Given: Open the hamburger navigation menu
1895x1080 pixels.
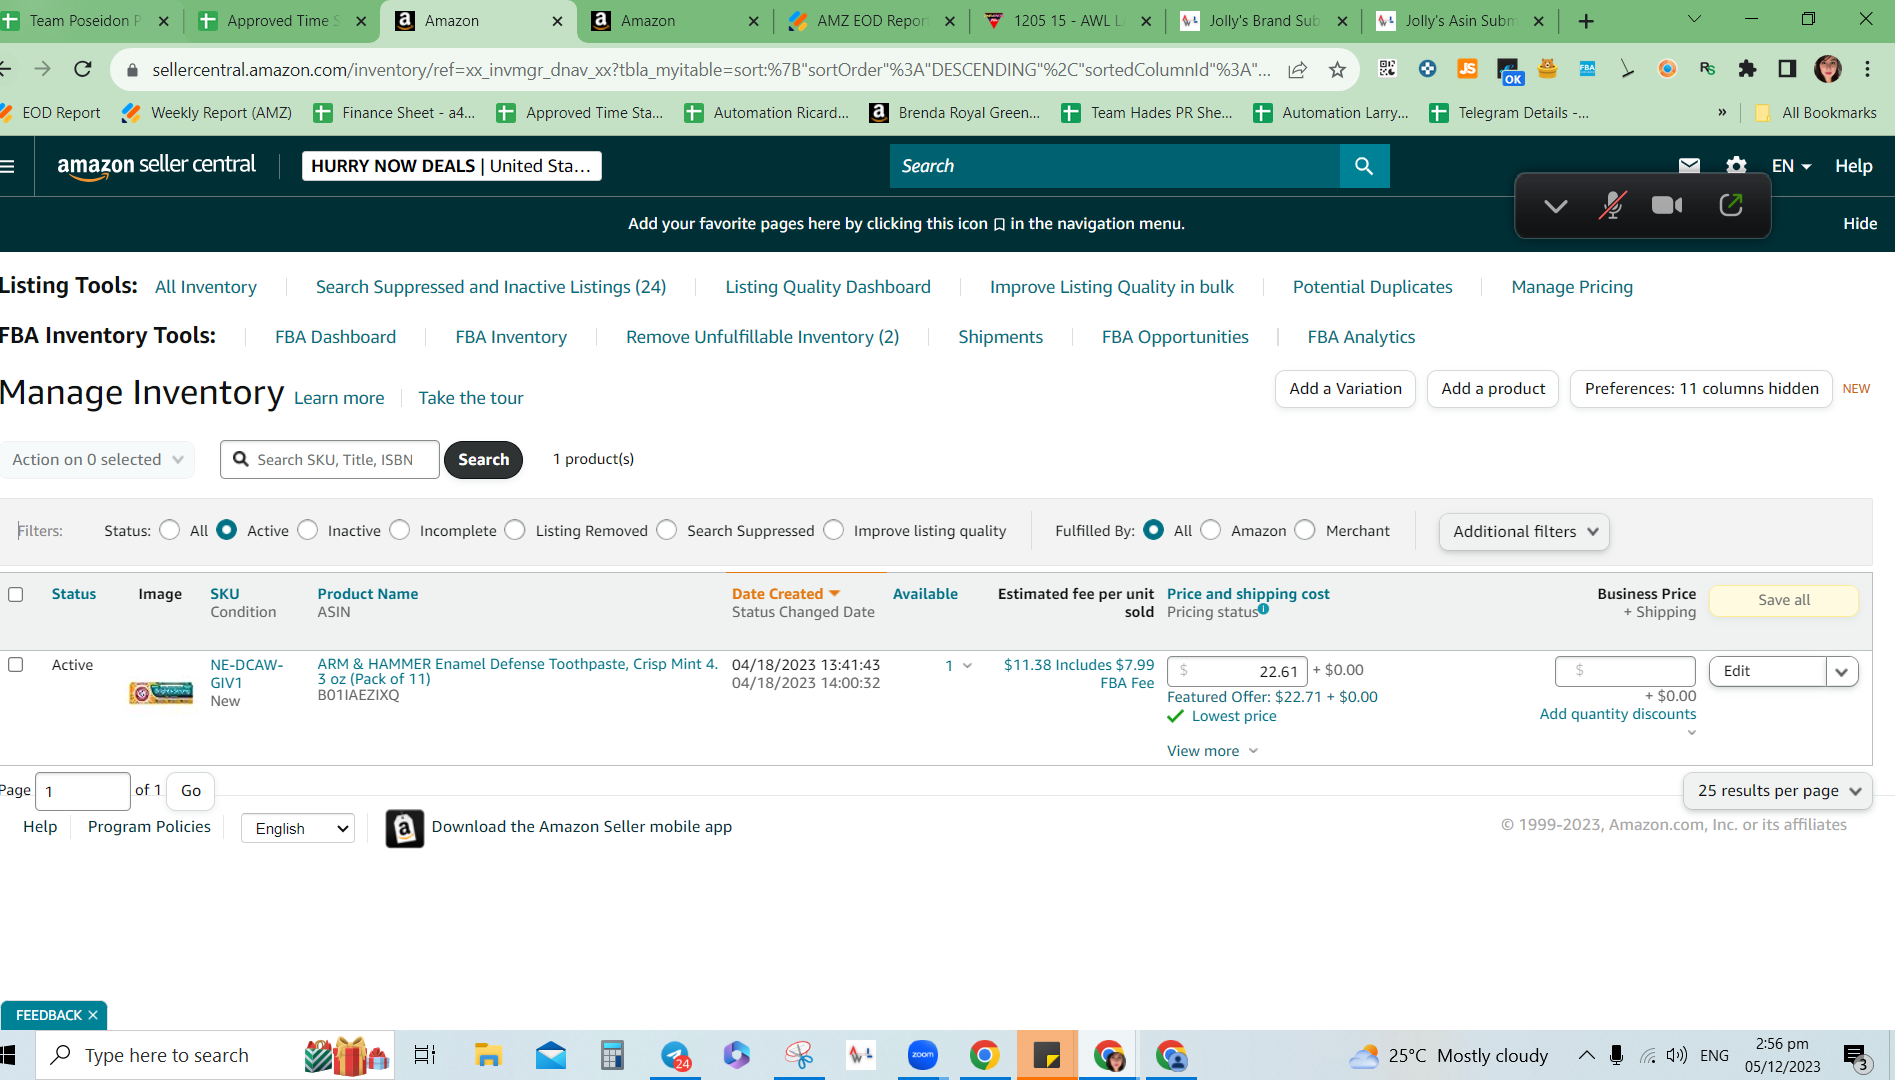Looking at the screenshot, I should coord(8,166).
